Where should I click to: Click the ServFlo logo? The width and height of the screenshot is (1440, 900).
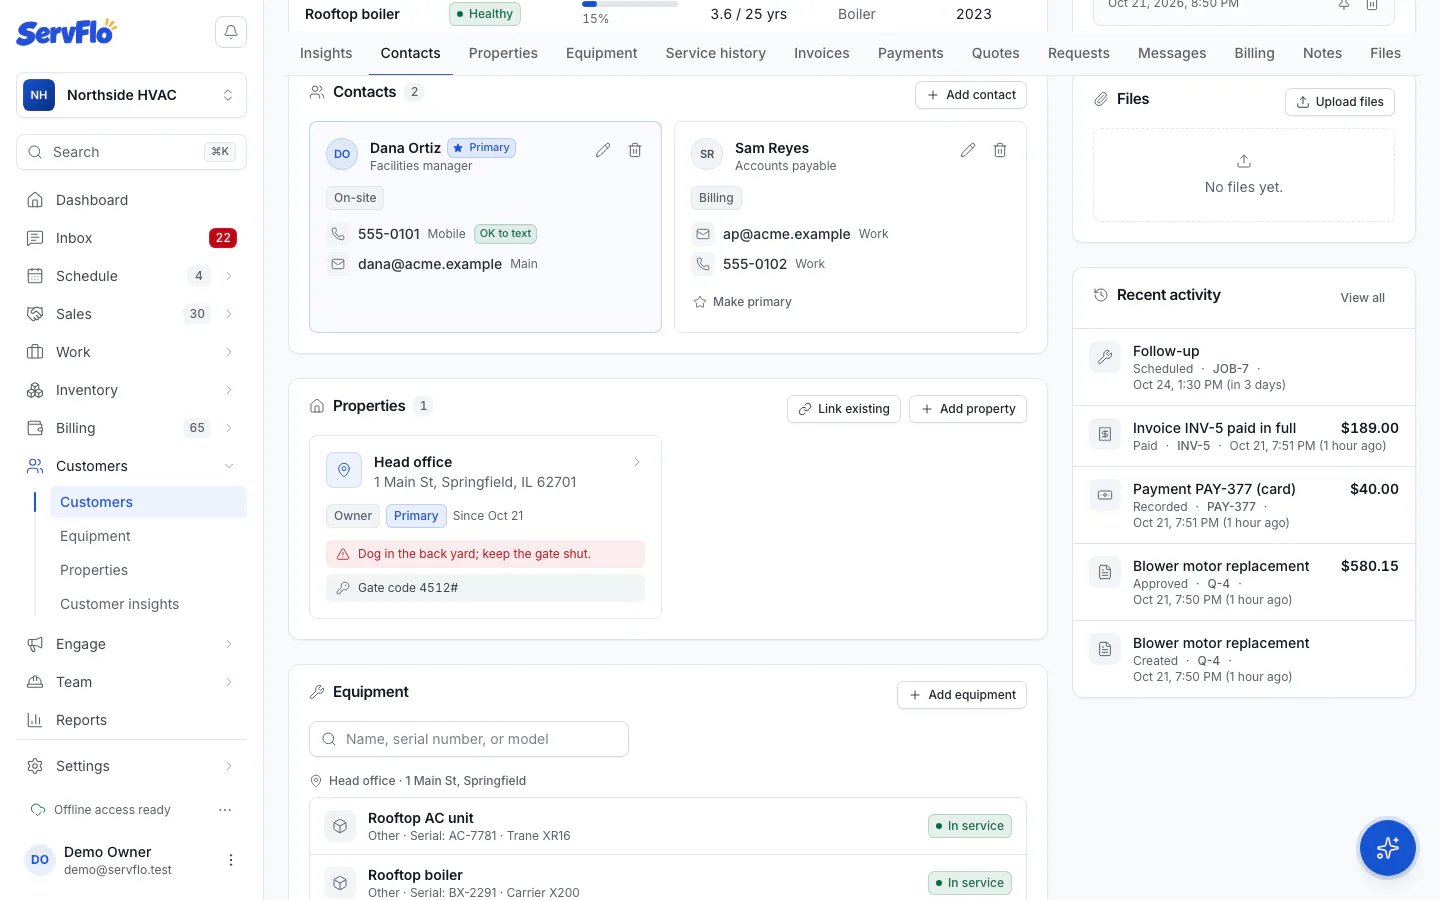[x=66, y=32]
